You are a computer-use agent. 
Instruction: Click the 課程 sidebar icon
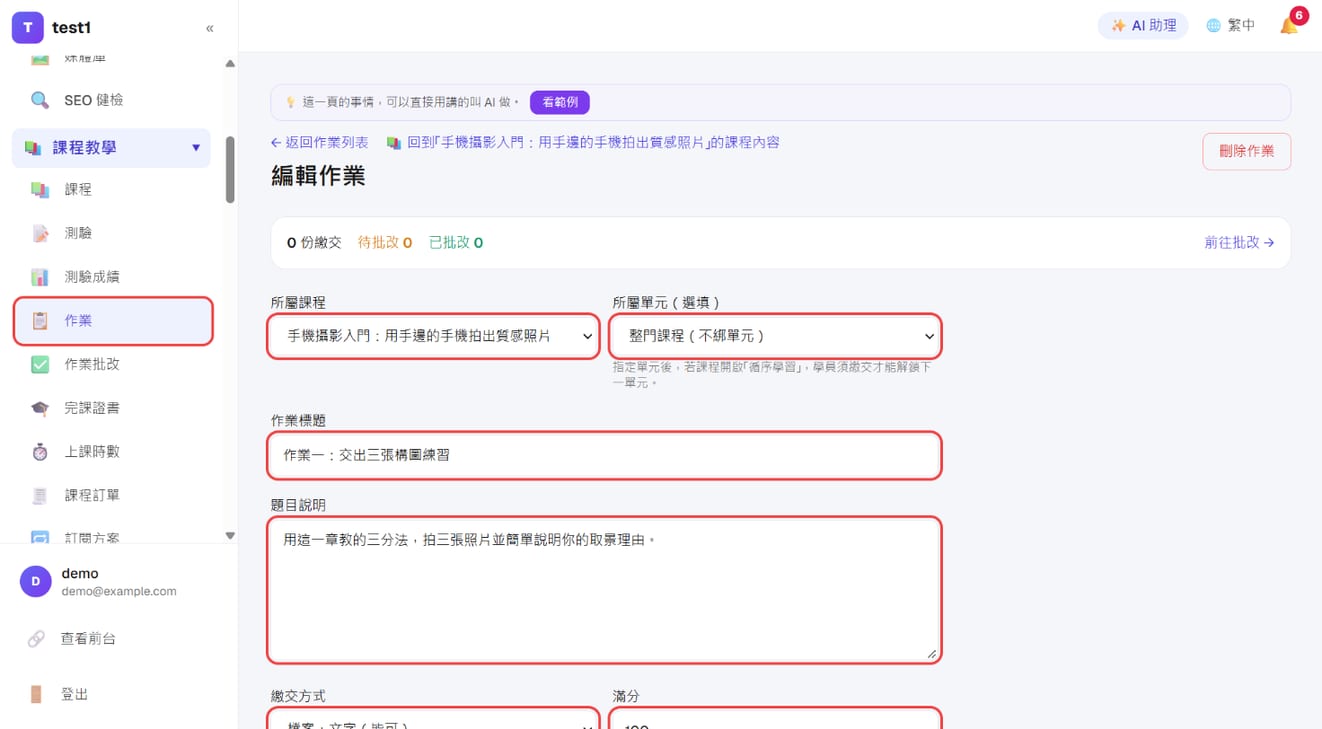click(x=40, y=189)
